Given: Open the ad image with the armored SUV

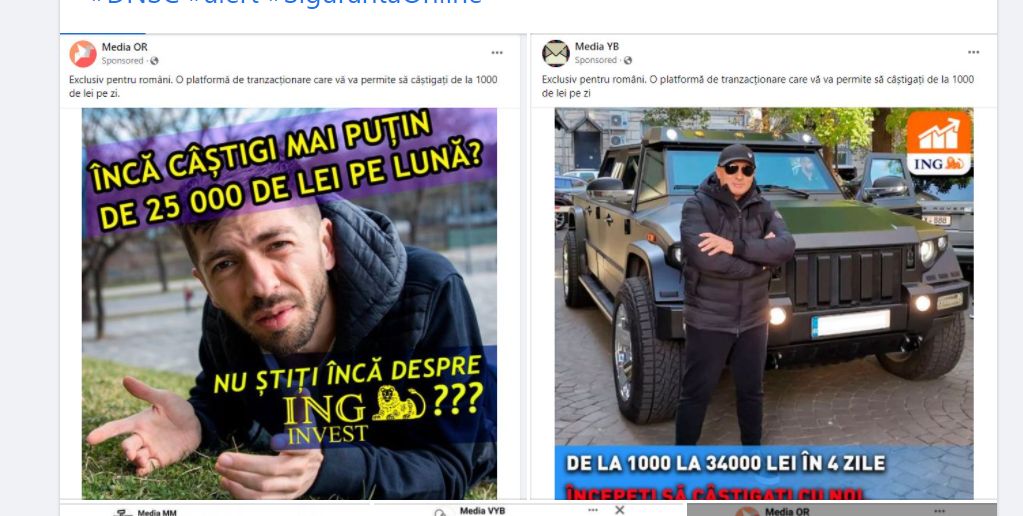Looking at the screenshot, I should click(764, 303).
